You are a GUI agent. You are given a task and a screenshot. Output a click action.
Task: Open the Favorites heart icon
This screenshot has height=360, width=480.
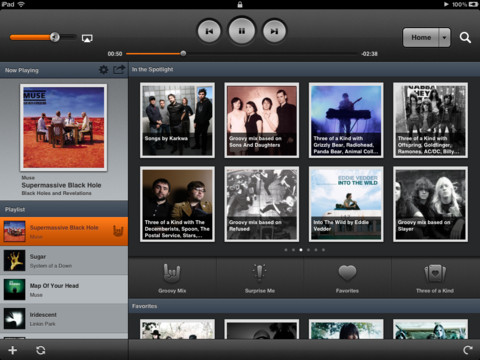[x=347, y=273]
